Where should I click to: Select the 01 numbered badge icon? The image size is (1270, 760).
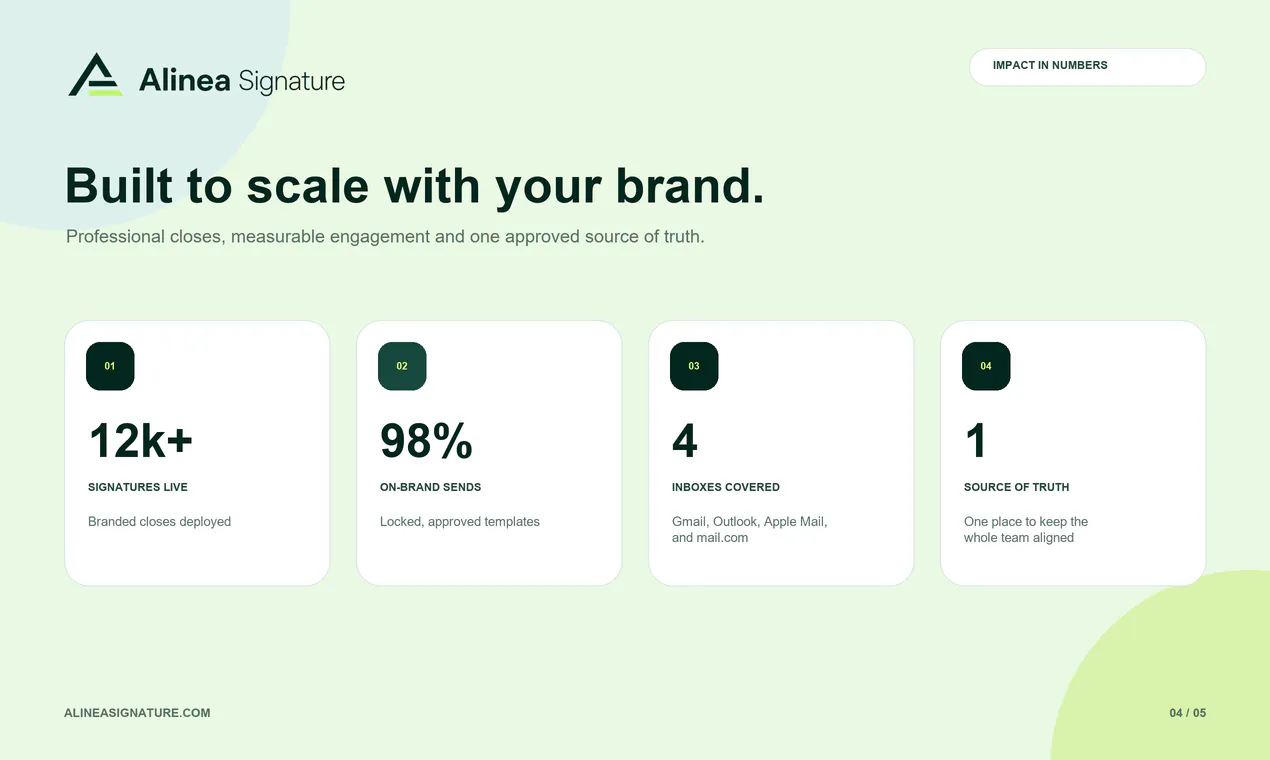tap(110, 366)
